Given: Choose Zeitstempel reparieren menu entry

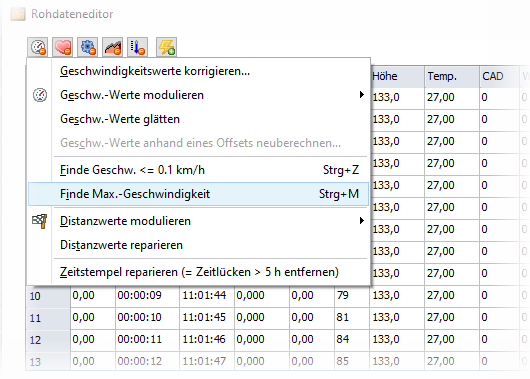Looking at the screenshot, I should [198, 272].
